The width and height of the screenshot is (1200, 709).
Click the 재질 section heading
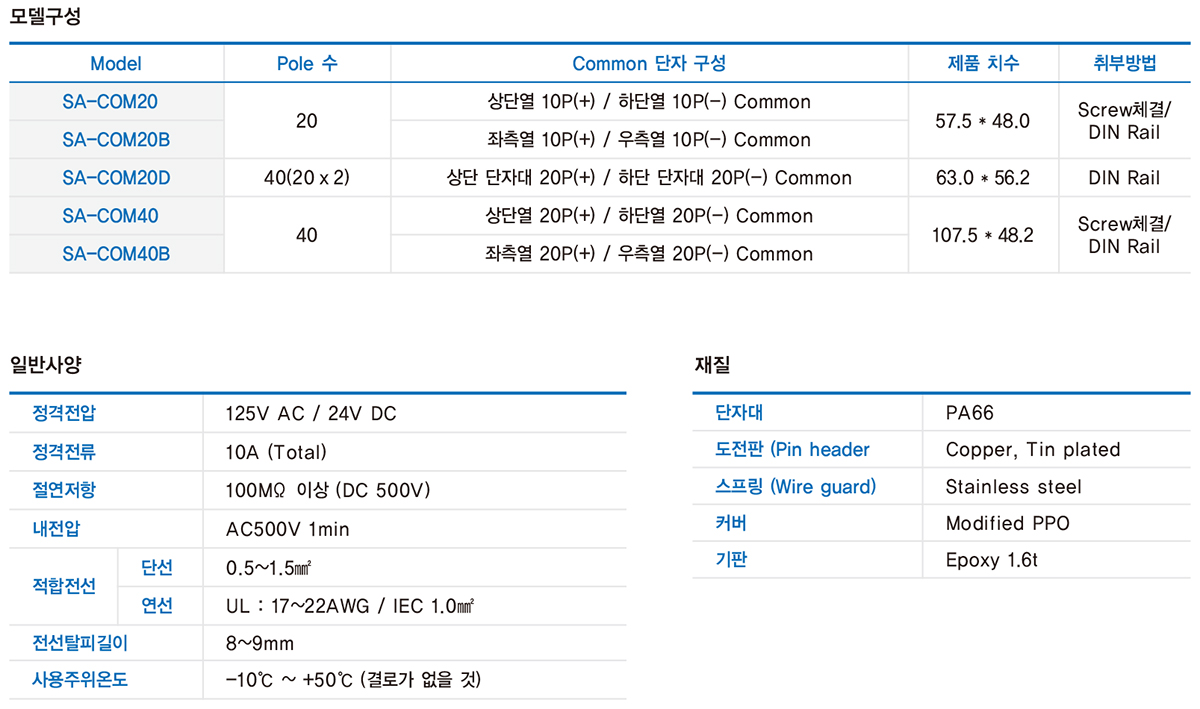point(712,364)
